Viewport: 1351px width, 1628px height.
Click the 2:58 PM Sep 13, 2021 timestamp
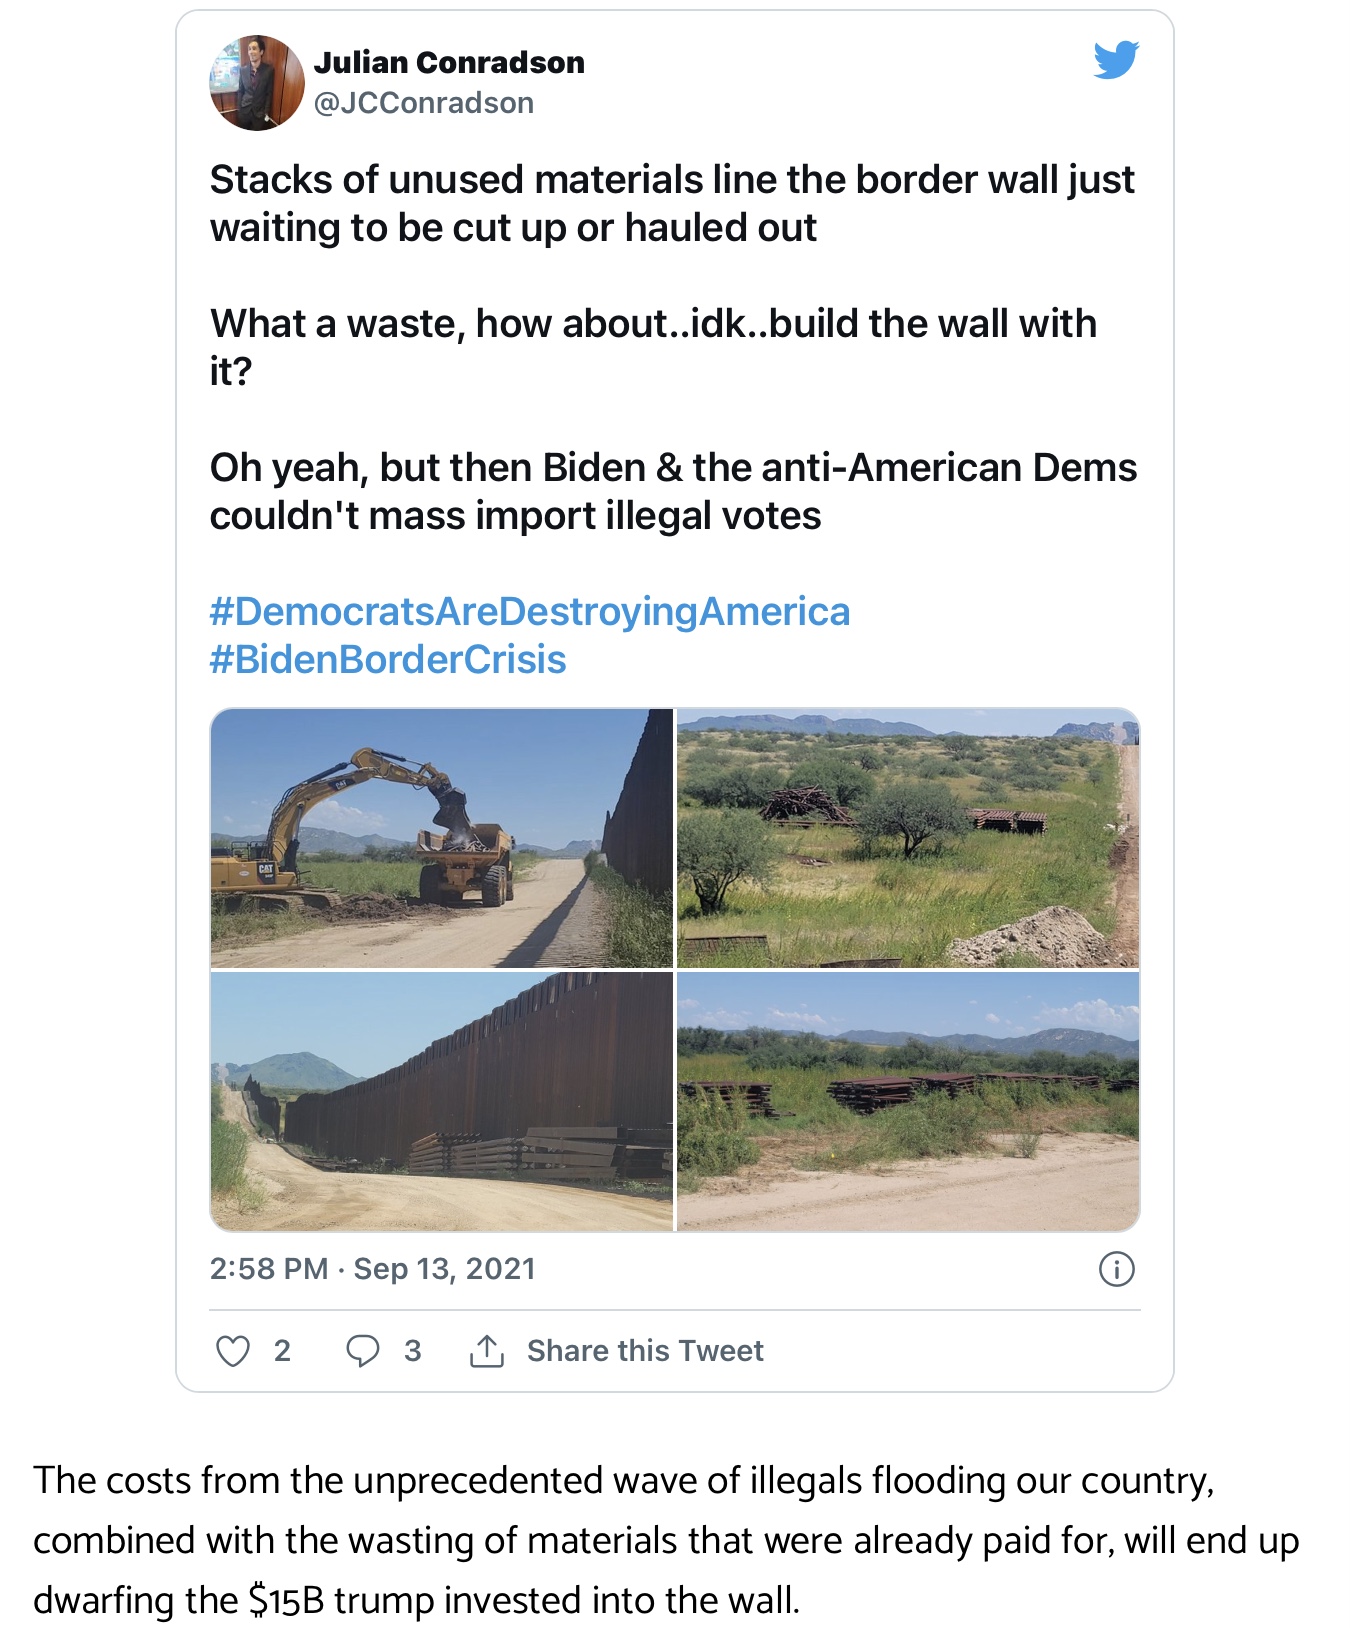pos(372,1269)
